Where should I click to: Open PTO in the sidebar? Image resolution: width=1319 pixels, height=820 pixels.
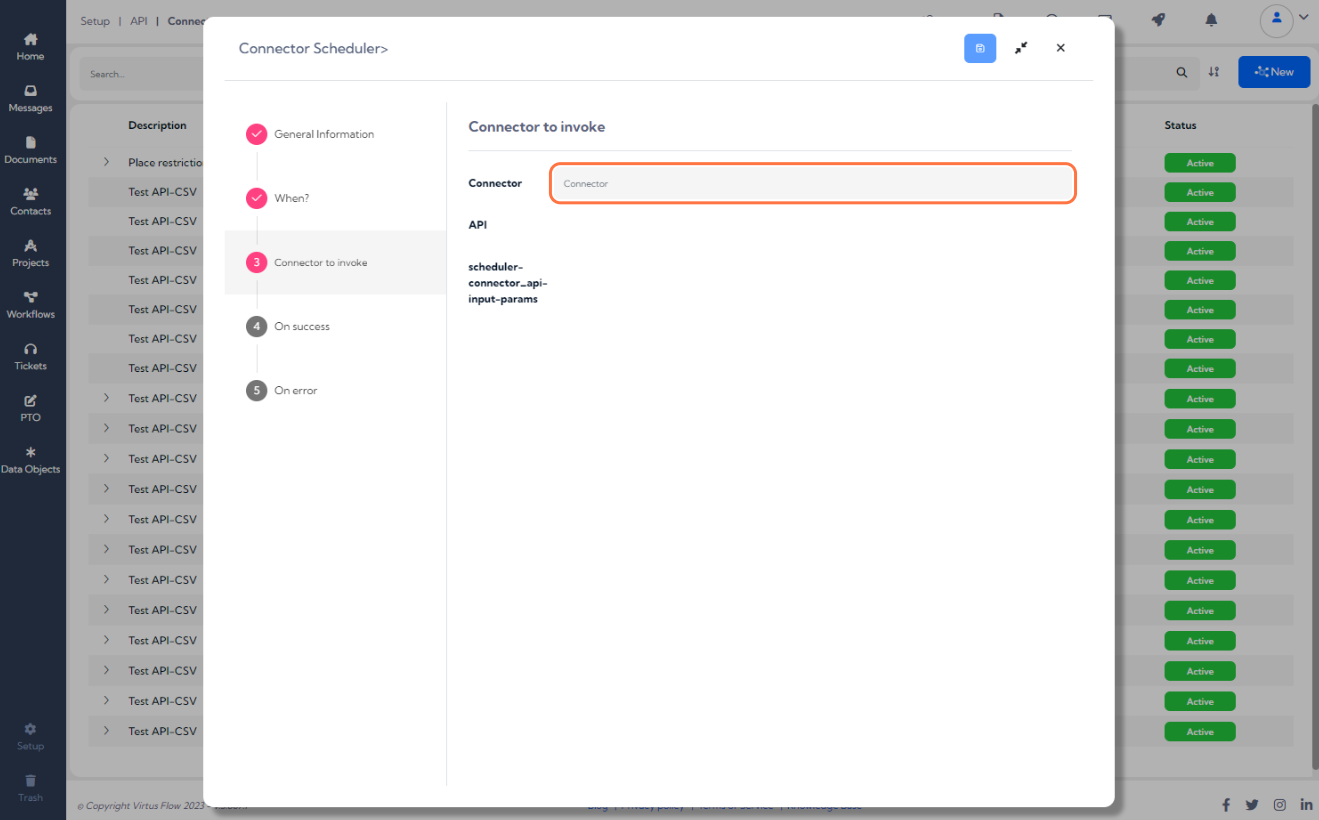[x=30, y=408]
